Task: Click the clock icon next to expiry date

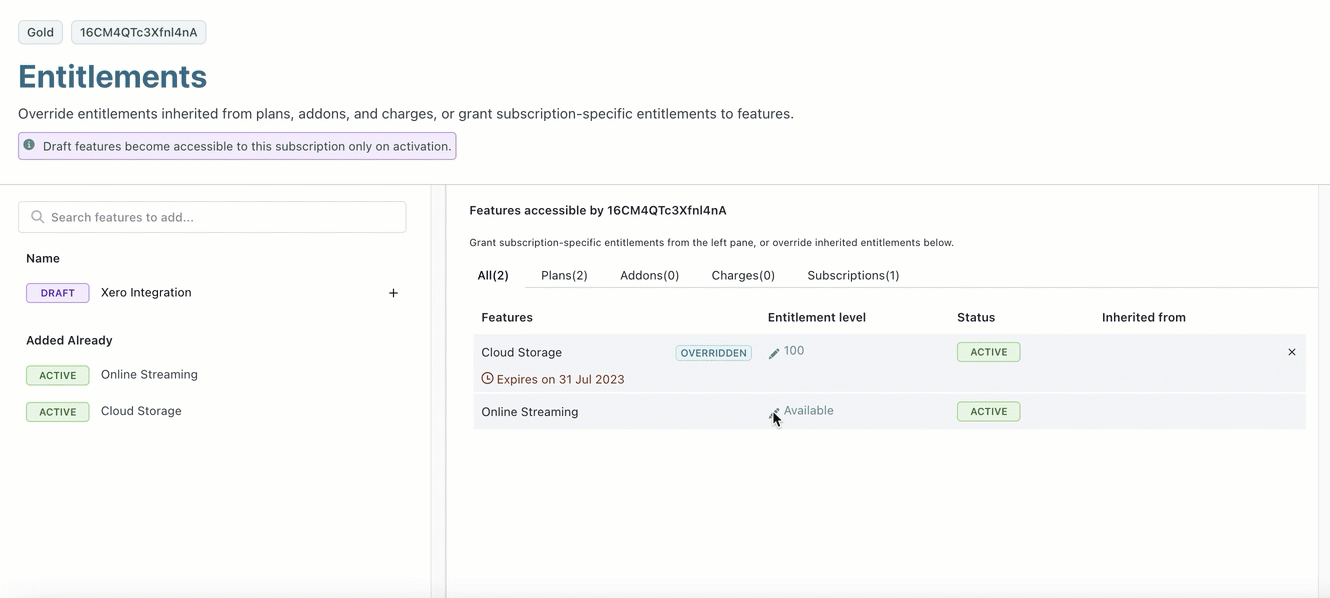Action: click(487, 379)
